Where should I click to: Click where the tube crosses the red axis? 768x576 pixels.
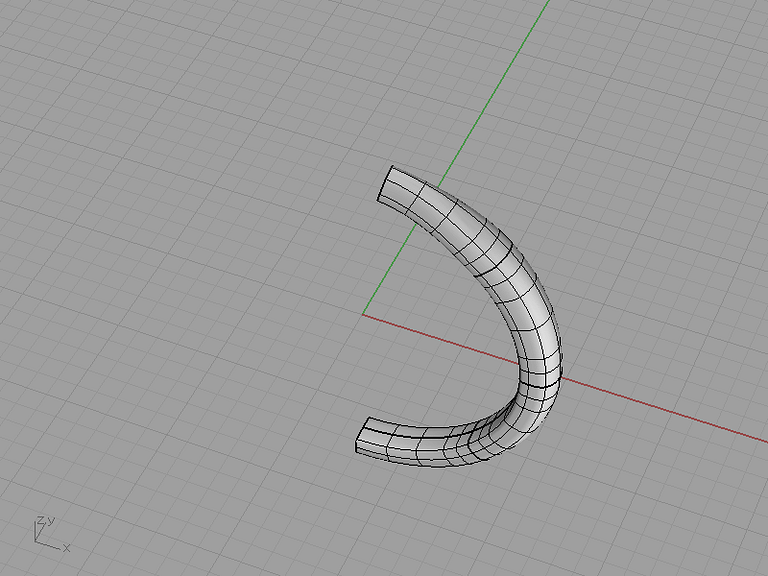tap(540, 372)
